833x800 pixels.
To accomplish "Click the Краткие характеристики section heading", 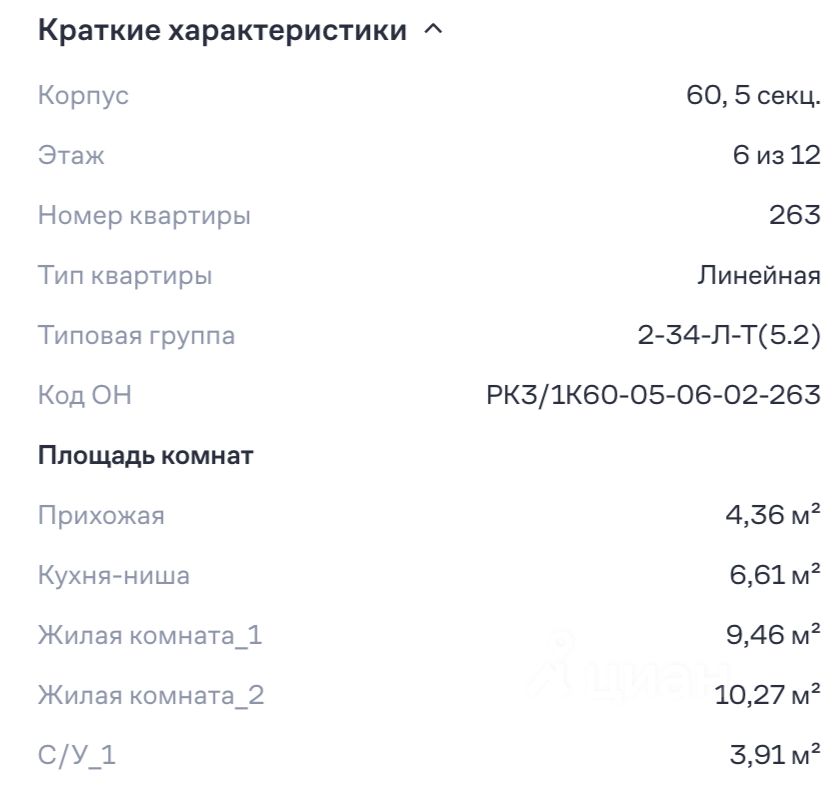I will (222, 31).
